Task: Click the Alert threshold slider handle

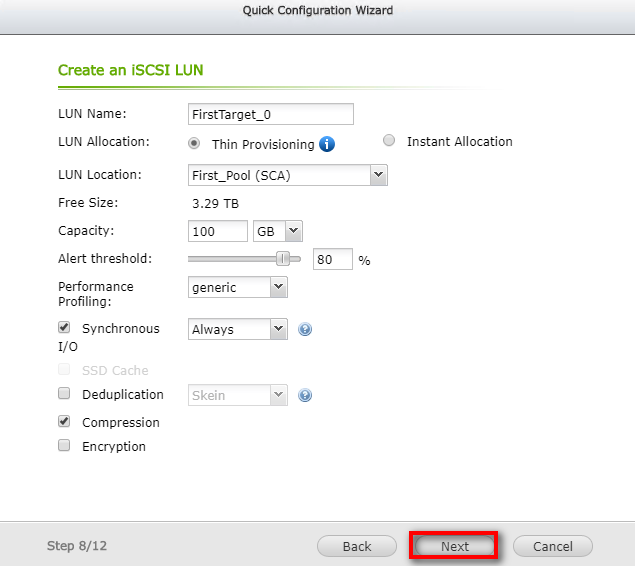Action: [283, 258]
